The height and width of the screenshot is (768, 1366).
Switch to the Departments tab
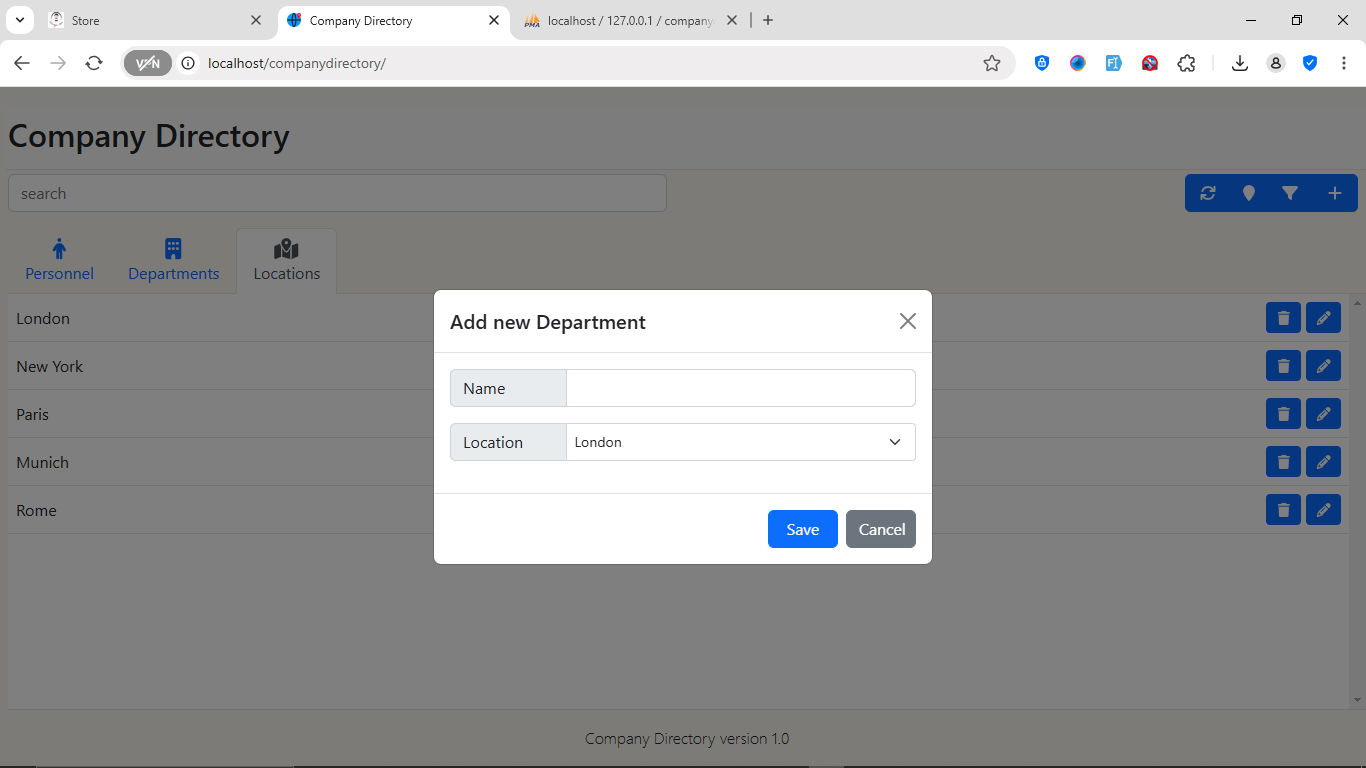coord(173,260)
